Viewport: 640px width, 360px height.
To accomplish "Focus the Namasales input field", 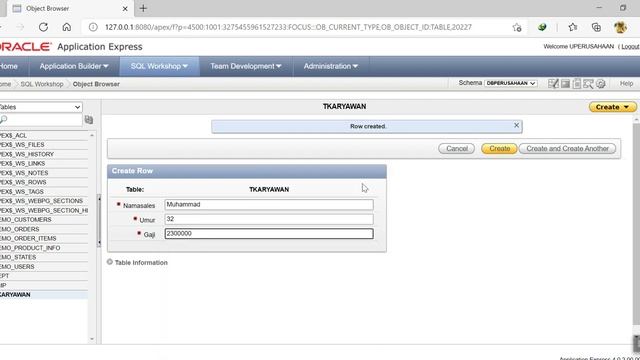I will coord(269,204).
